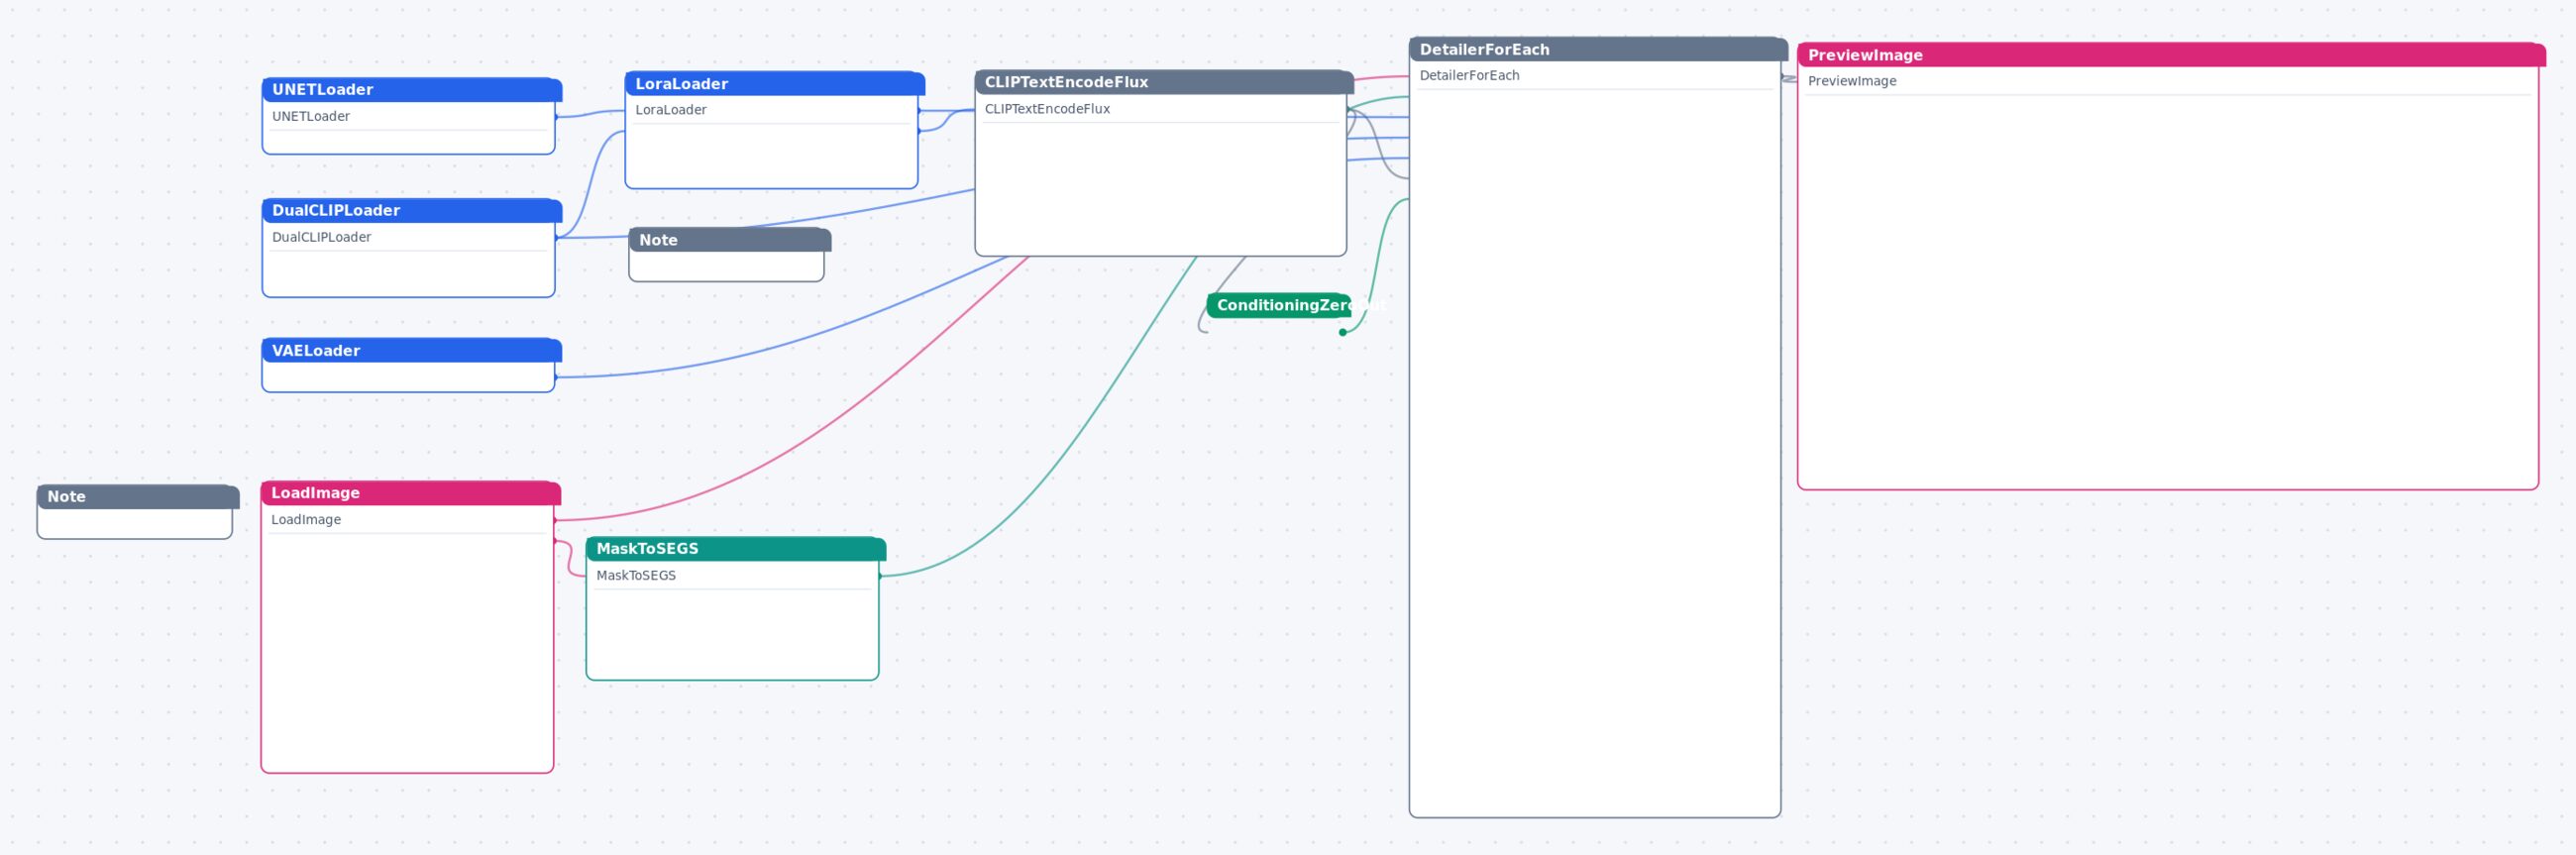Click the ConditioningZeroOut output port dot

[x=1342, y=332]
